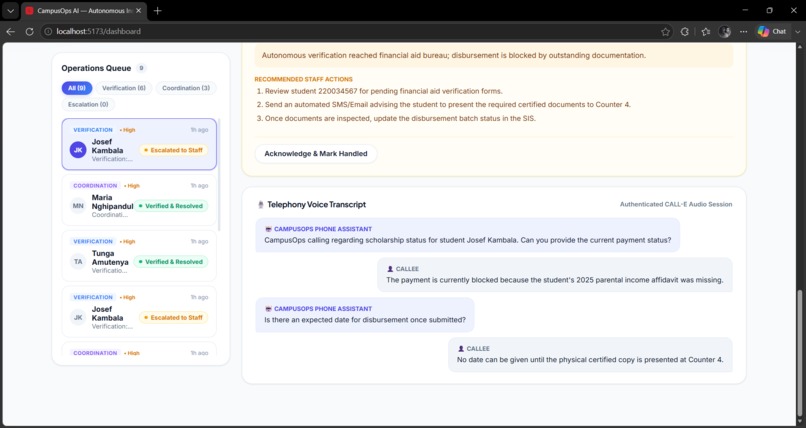Maximize or restore the browser window
This screenshot has height=428, width=806.
770,10
